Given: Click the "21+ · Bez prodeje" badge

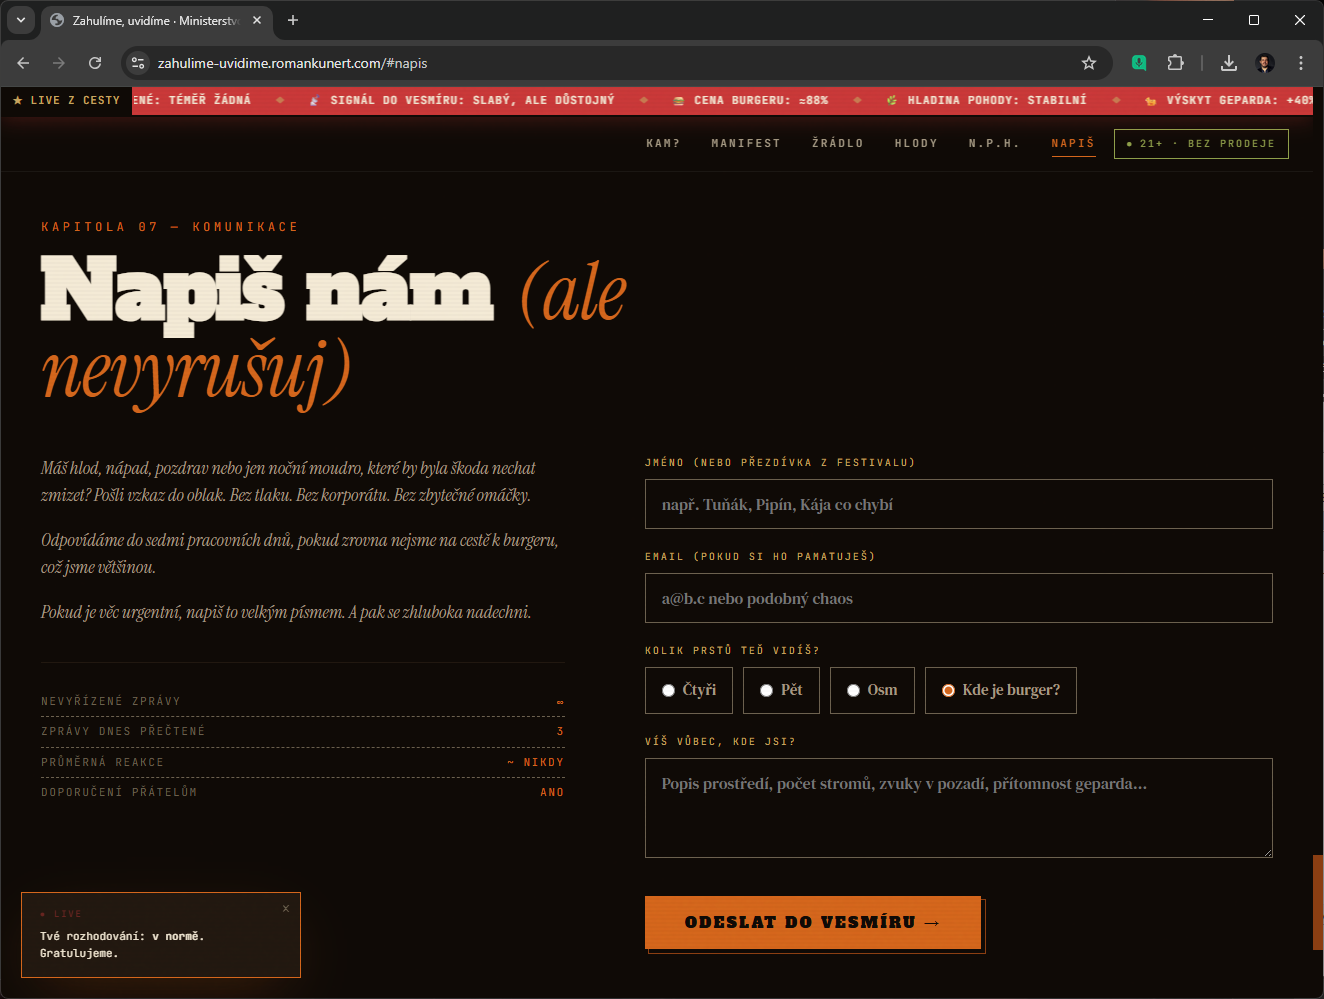Looking at the screenshot, I should pos(1201,144).
